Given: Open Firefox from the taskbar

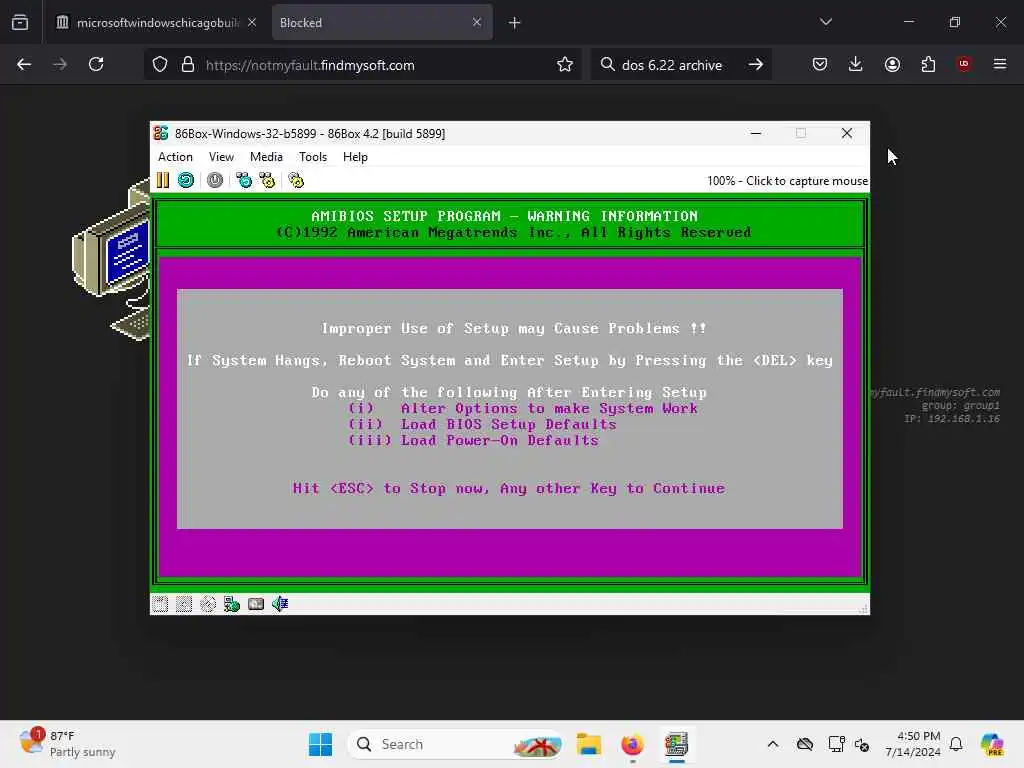Looking at the screenshot, I should pos(632,744).
